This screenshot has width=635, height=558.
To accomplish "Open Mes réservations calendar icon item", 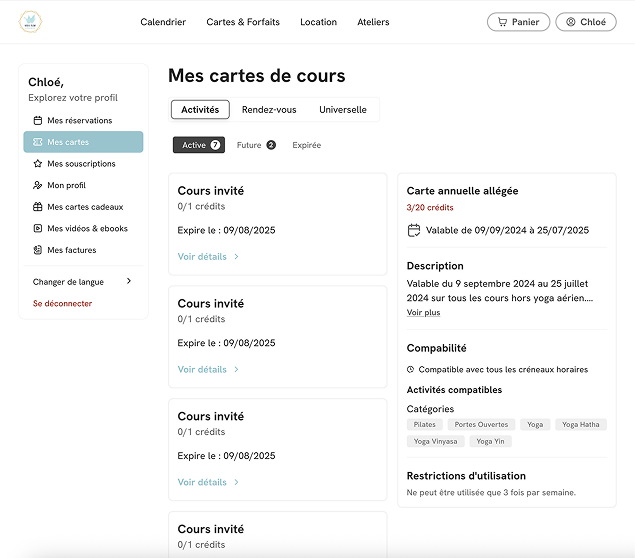I will click(38, 121).
